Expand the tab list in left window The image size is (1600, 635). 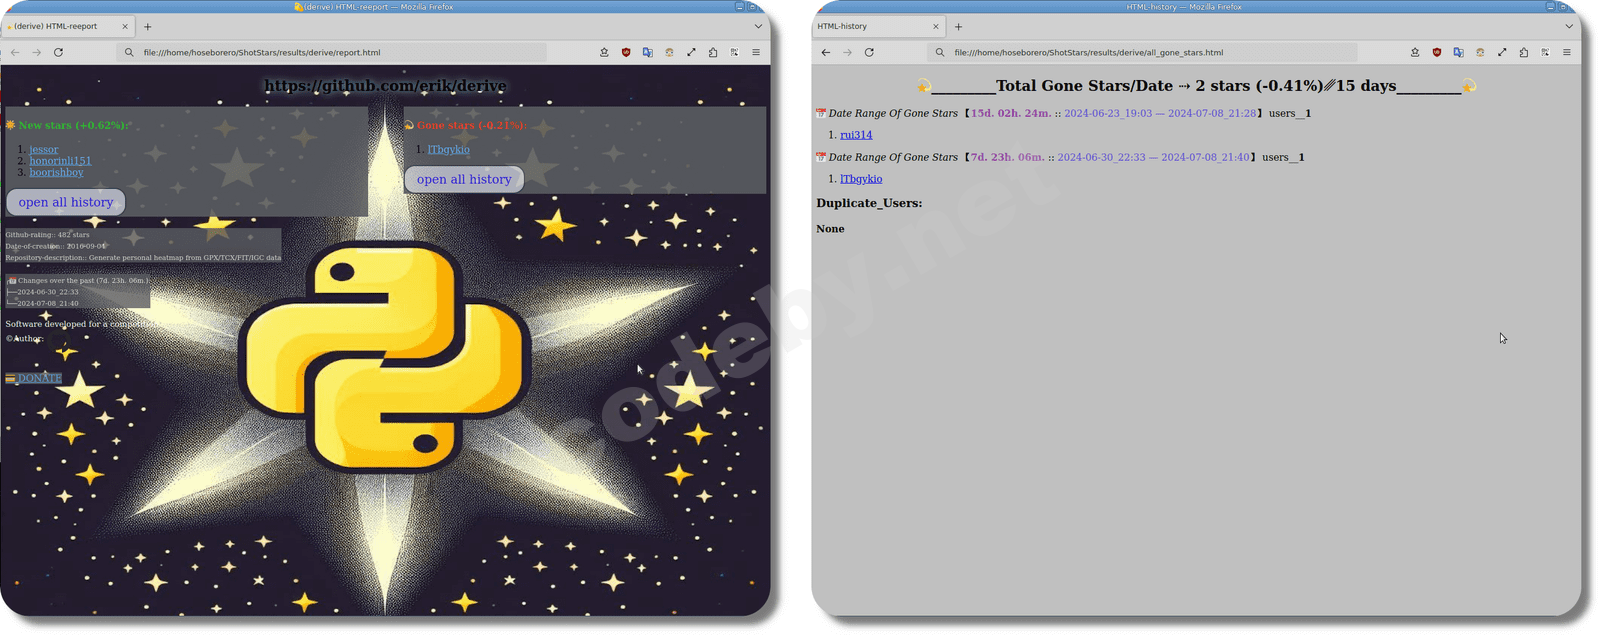tap(758, 26)
